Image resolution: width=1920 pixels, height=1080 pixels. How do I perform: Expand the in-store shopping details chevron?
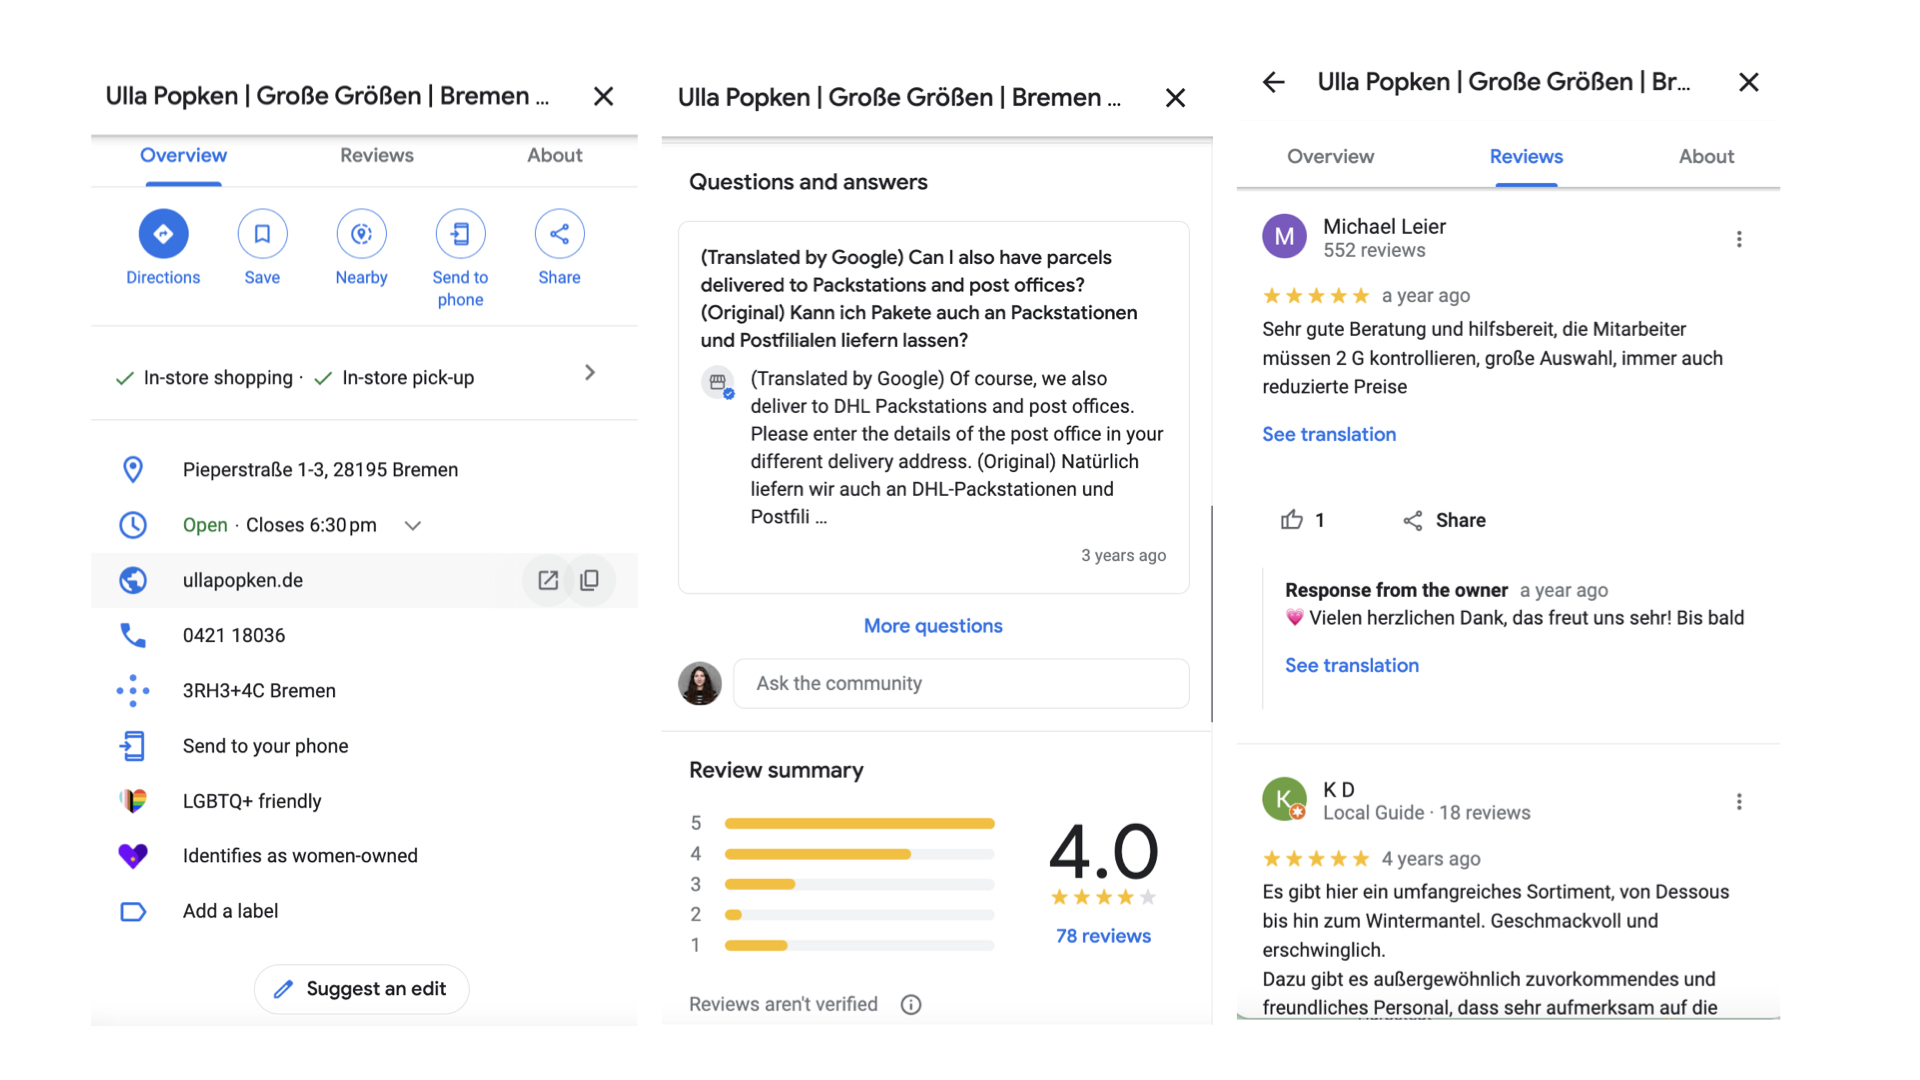point(589,373)
